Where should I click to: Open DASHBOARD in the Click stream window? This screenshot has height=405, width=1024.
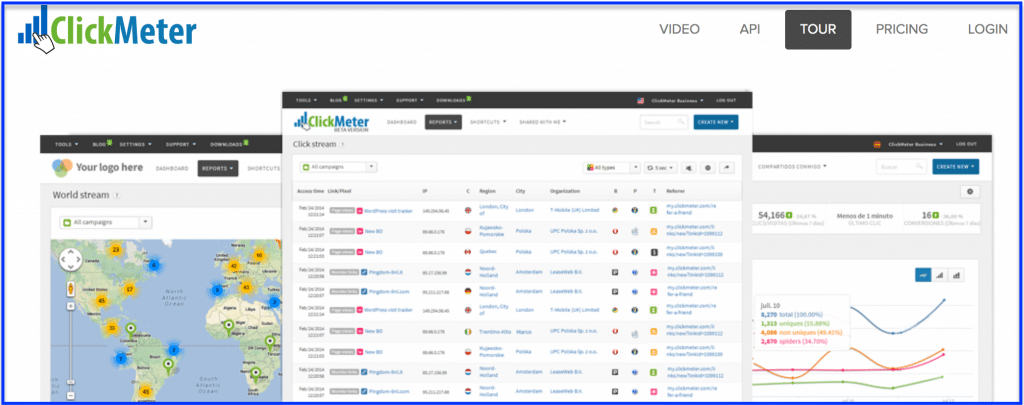click(x=402, y=122)
